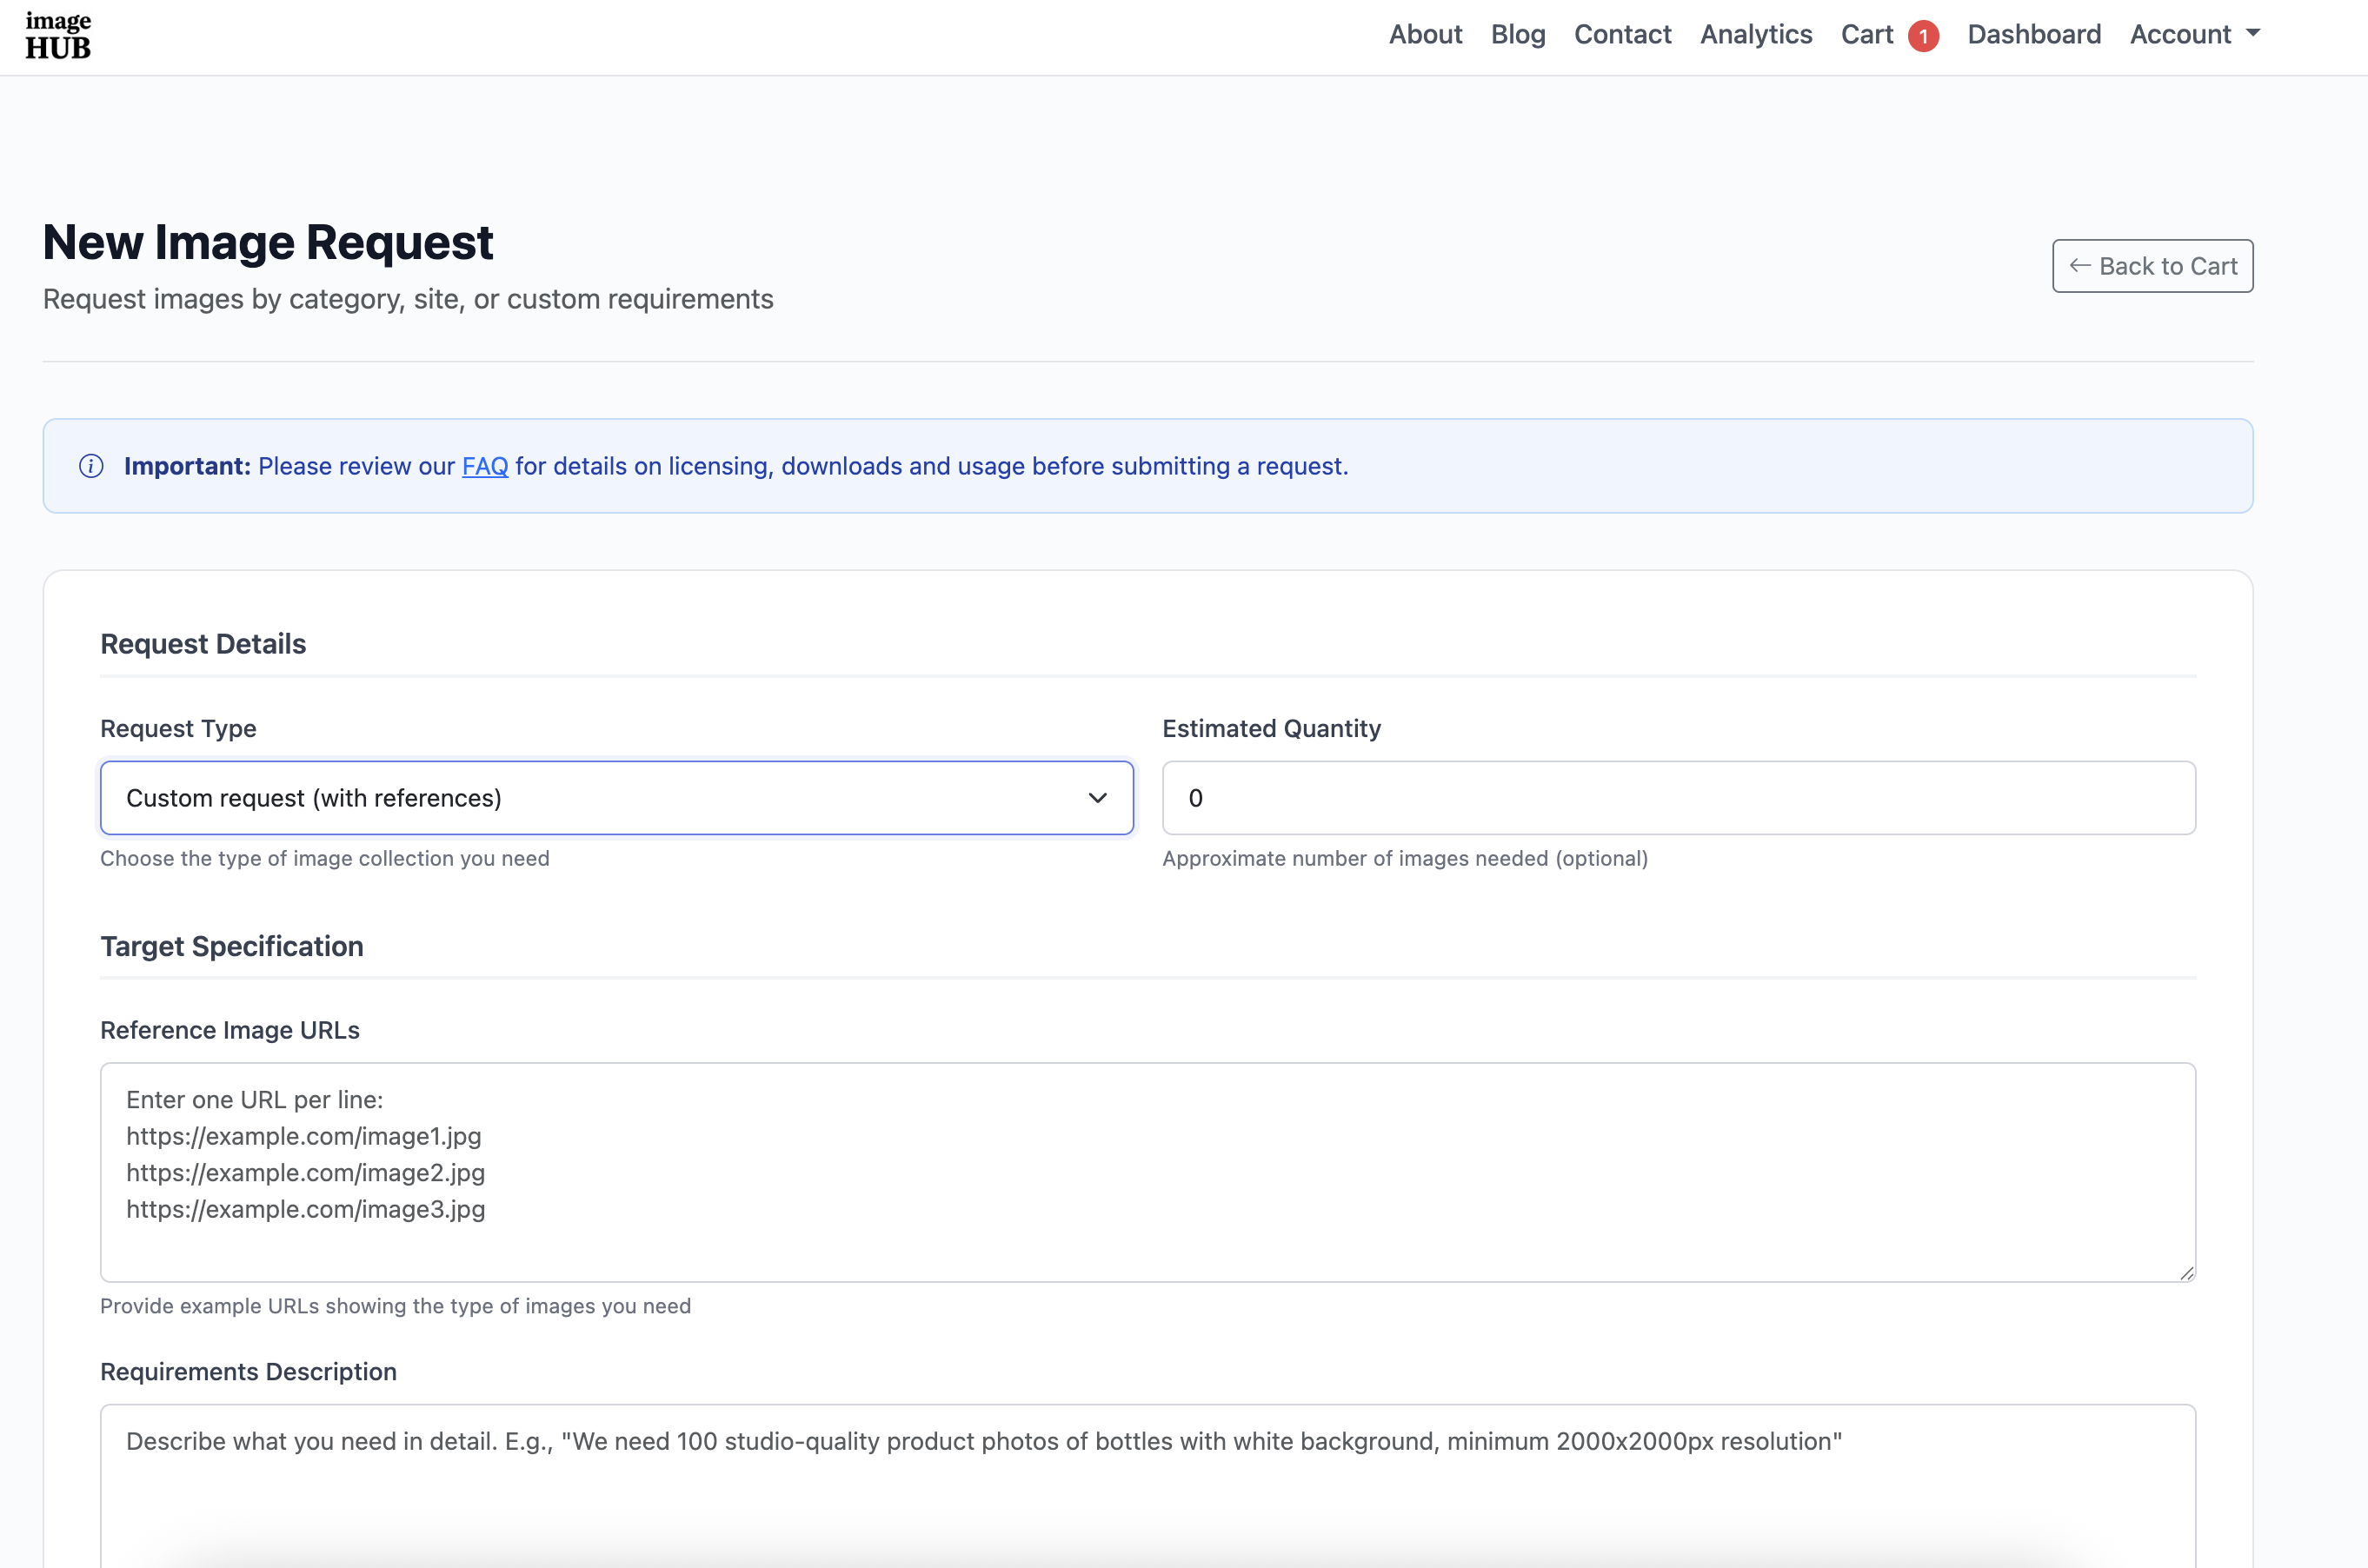The width and height of the screenshot is (2368, 1568).
Task: Click the imageHUB logo
Action: click(58, 36)
